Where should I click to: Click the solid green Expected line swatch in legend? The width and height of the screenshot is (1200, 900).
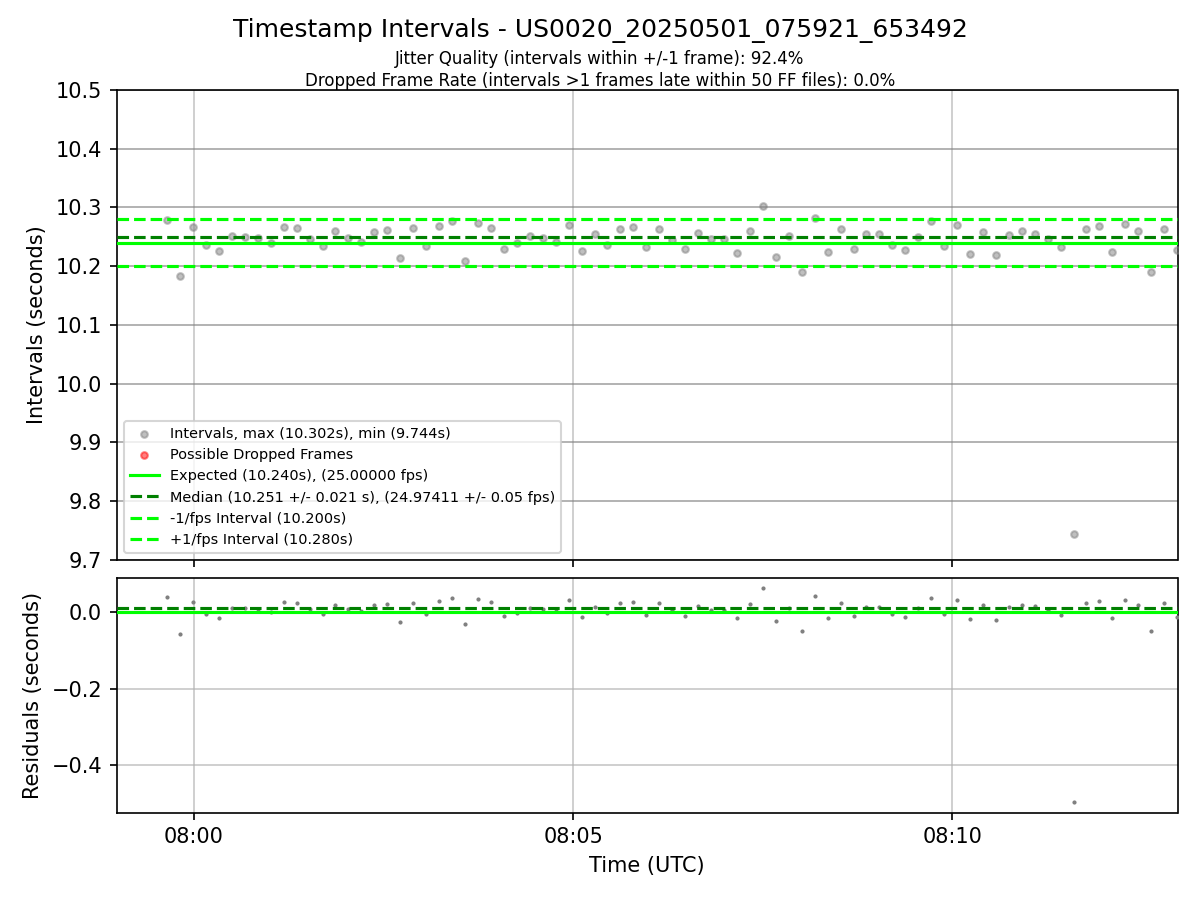click(x=144, y=476)
